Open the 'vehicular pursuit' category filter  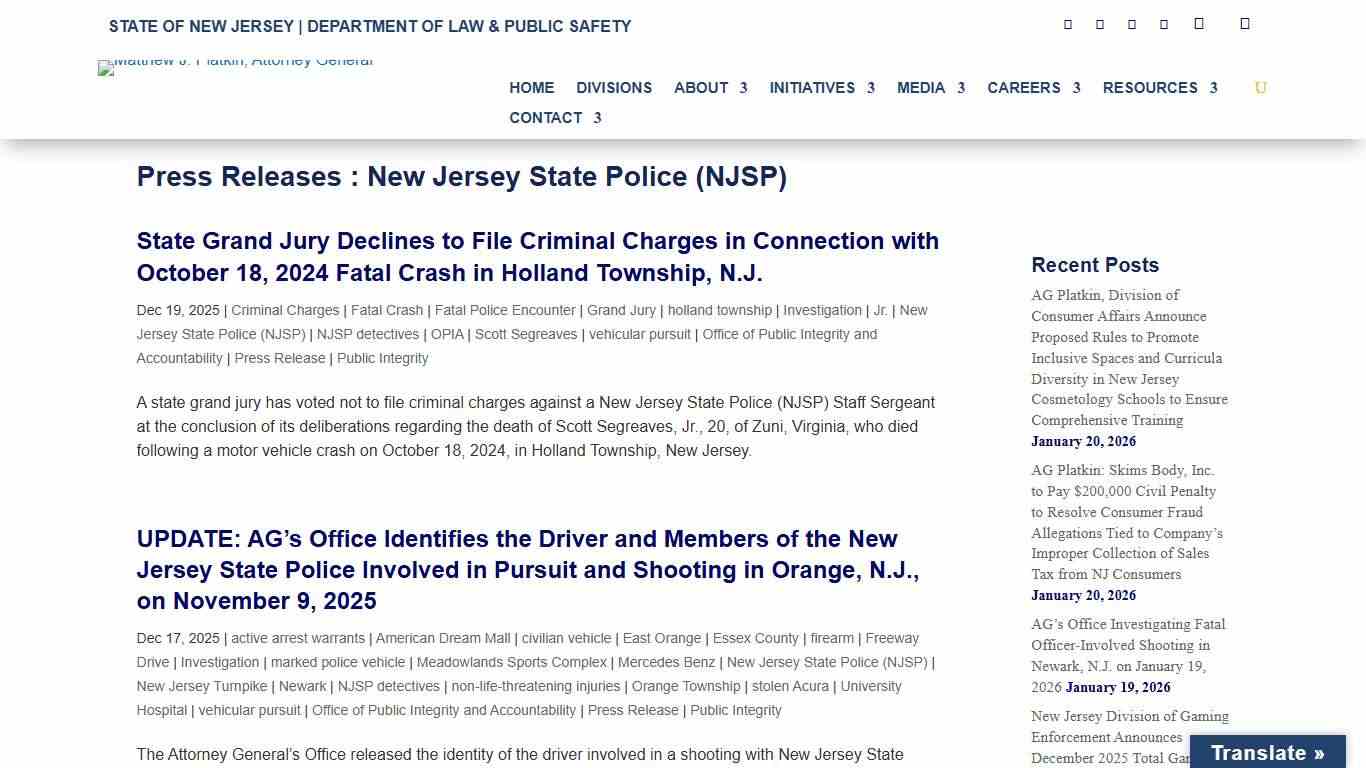tap(640, 334)
